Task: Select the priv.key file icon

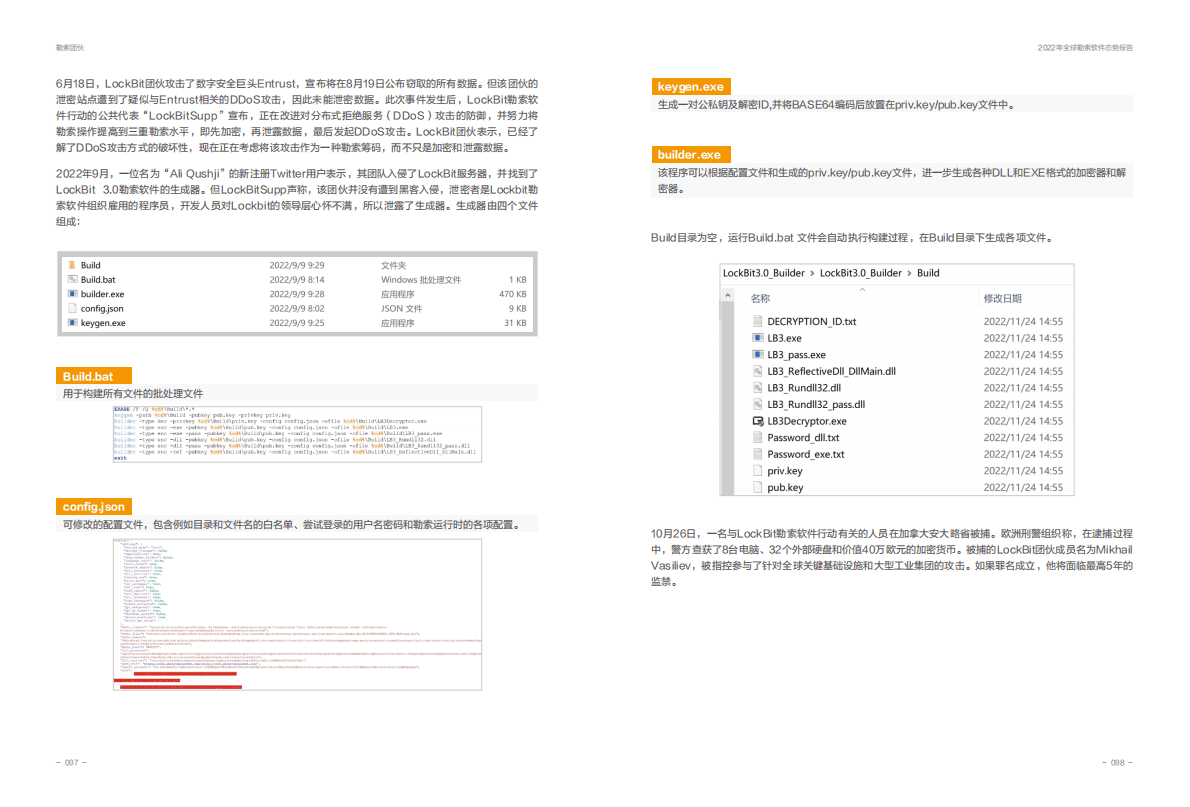Action: (x=758, y=471)
